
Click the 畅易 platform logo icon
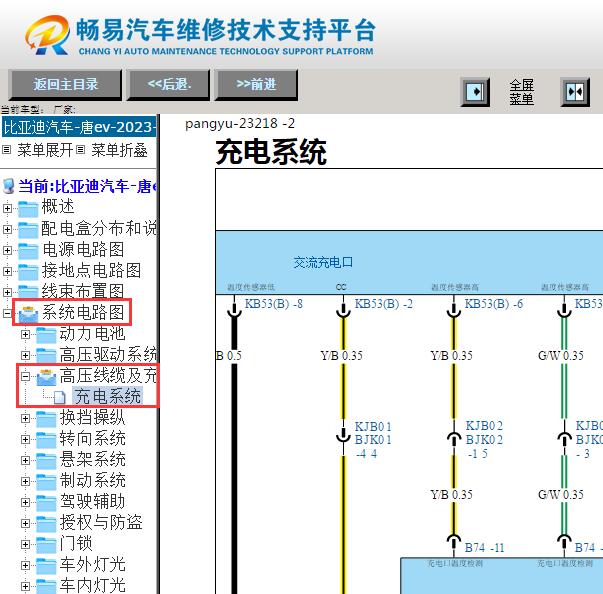(x=47, y=35)
